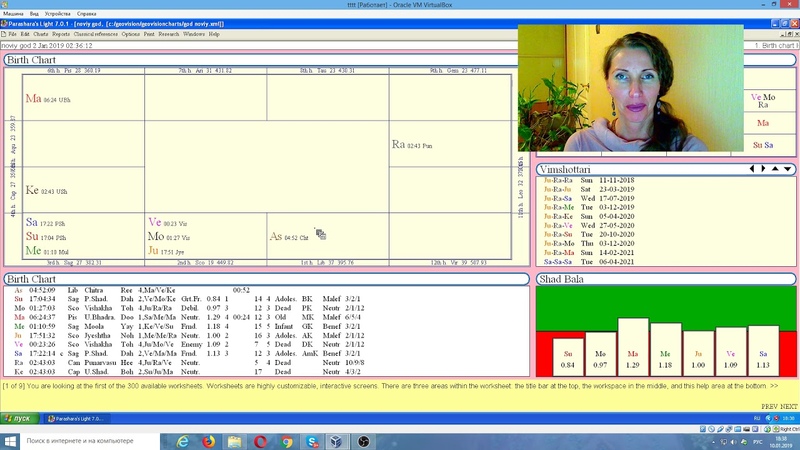Click the Windows search box on host taskbar

[x=90, y=441]
